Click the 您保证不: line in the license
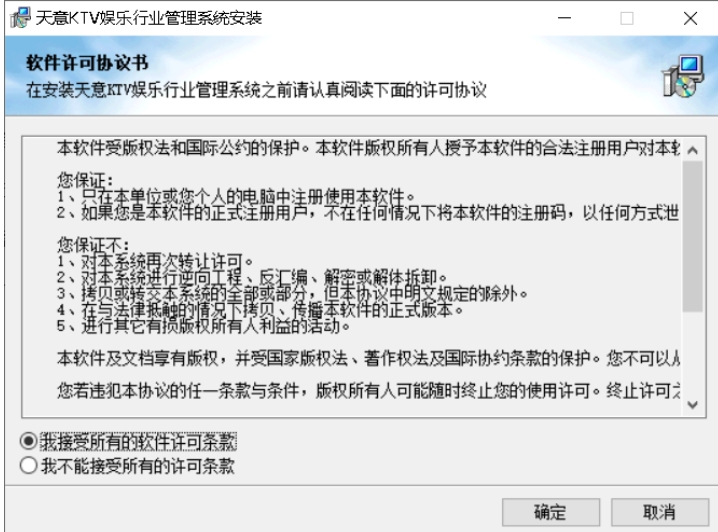 [x=93, y=245]
